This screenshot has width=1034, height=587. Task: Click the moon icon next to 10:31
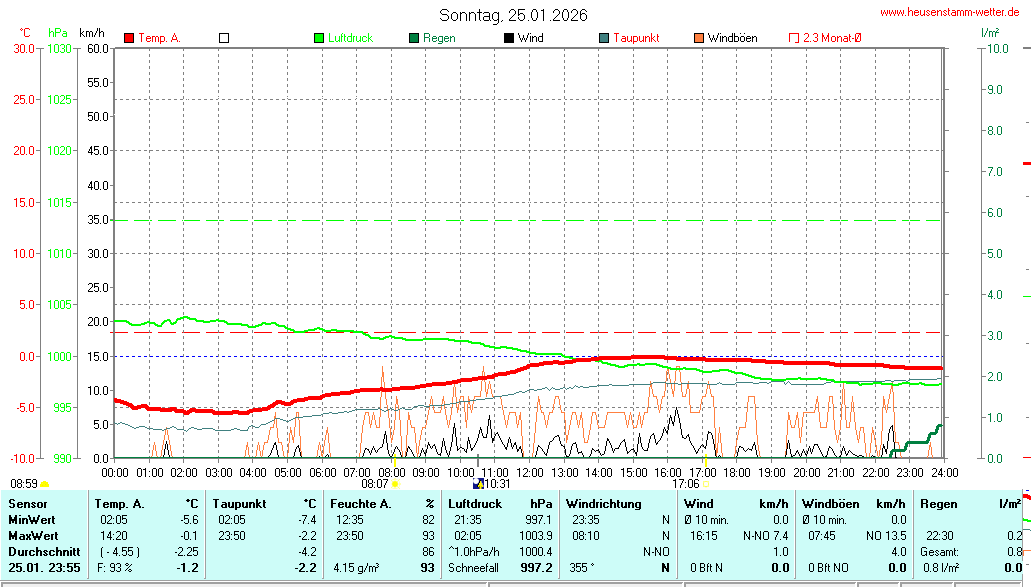477,484
